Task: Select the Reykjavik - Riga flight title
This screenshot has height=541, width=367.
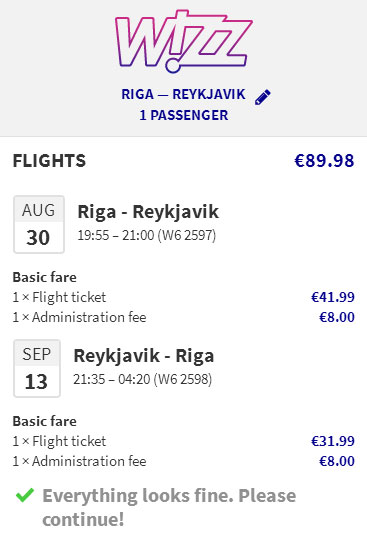Action: 144,356
